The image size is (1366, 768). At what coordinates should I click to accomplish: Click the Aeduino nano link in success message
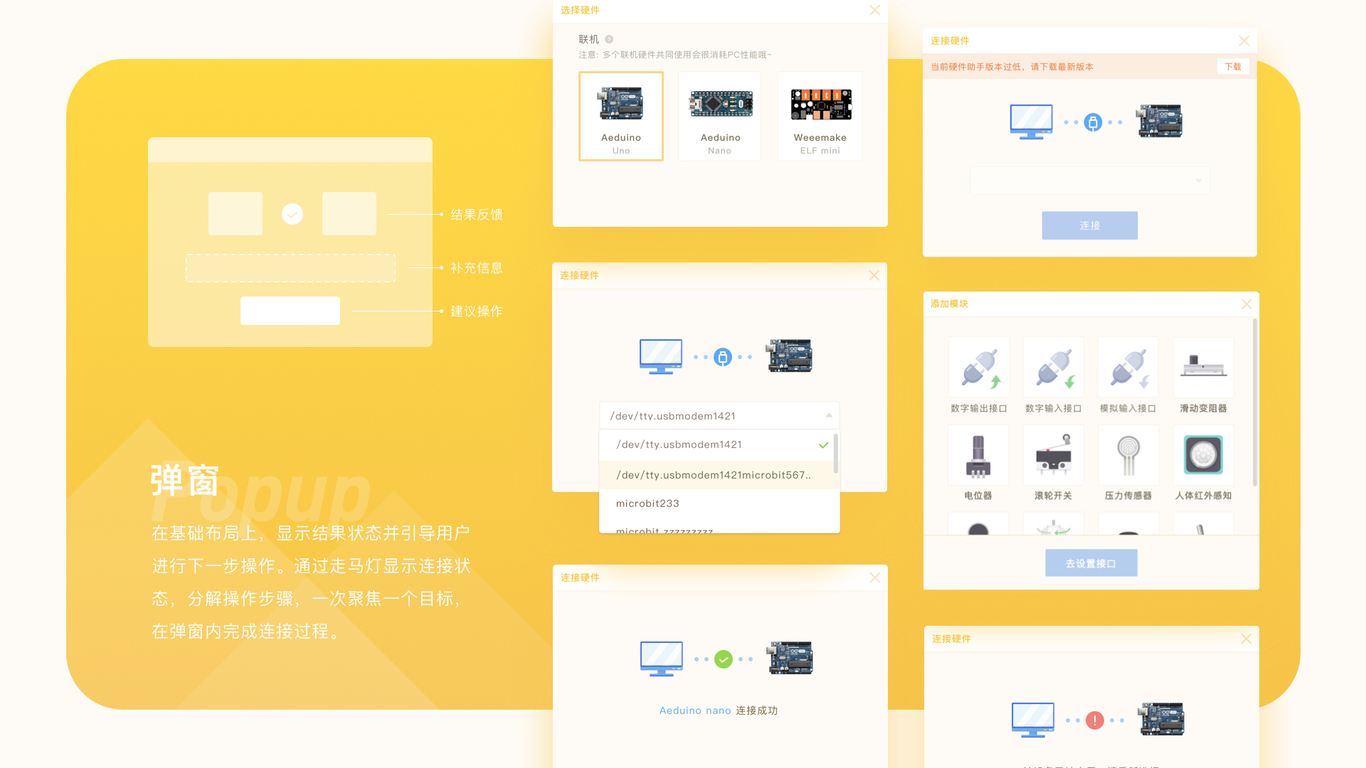pos(695,710)
